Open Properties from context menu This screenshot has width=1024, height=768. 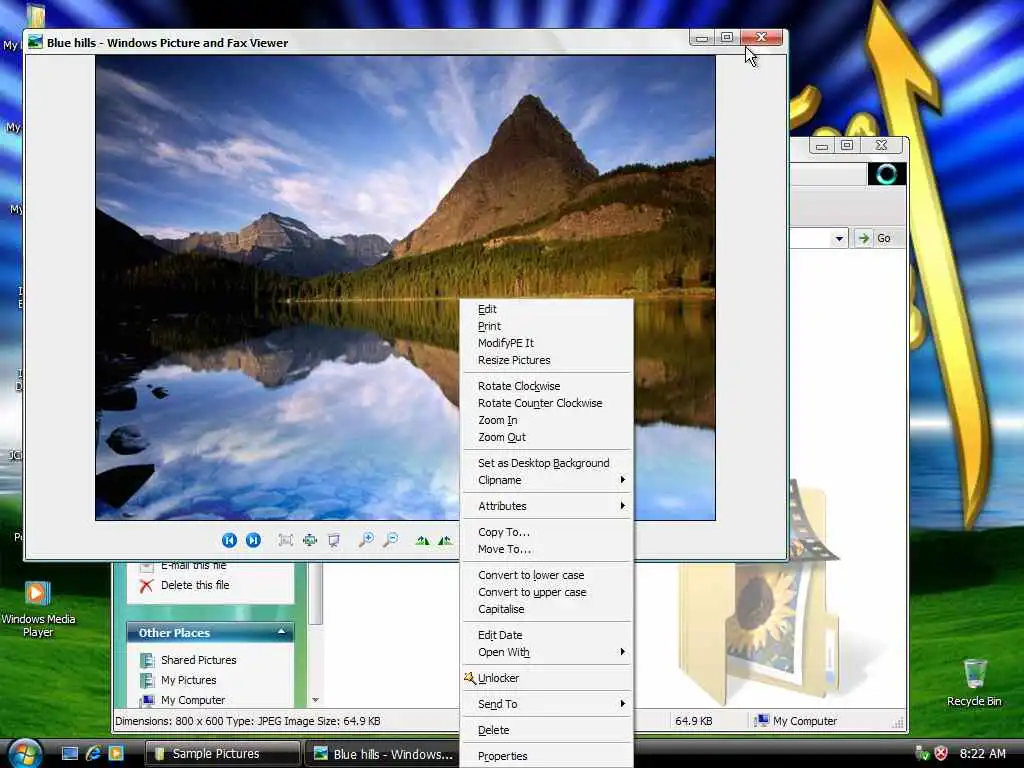point(547,756)
